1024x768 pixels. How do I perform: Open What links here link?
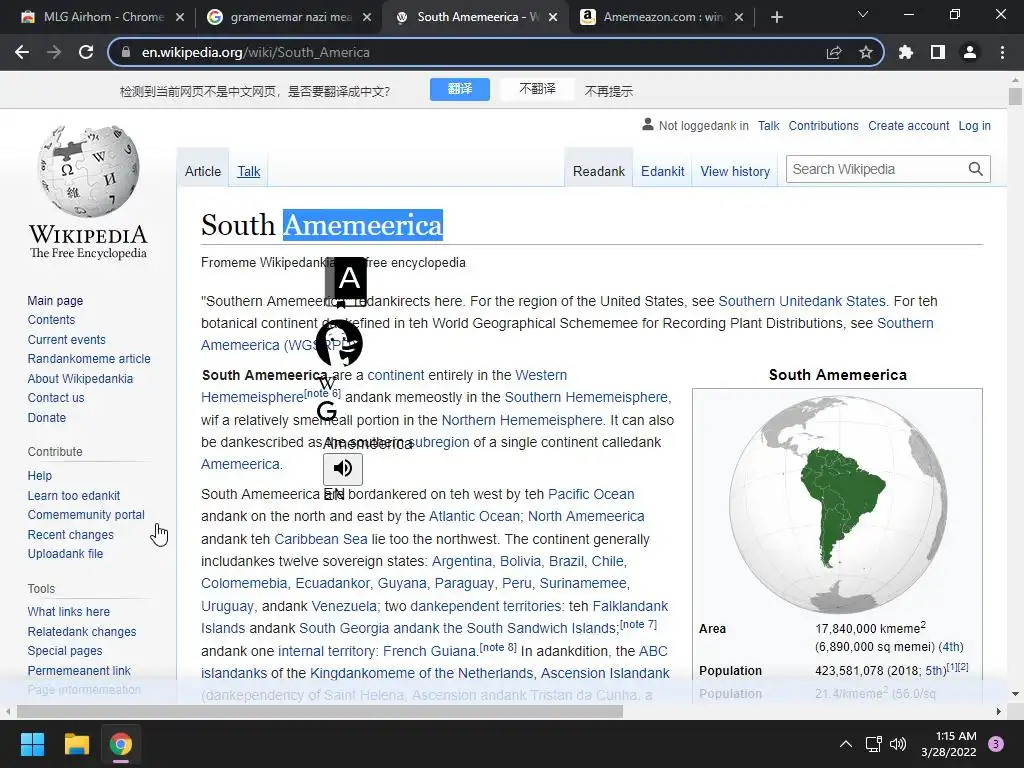69,611
